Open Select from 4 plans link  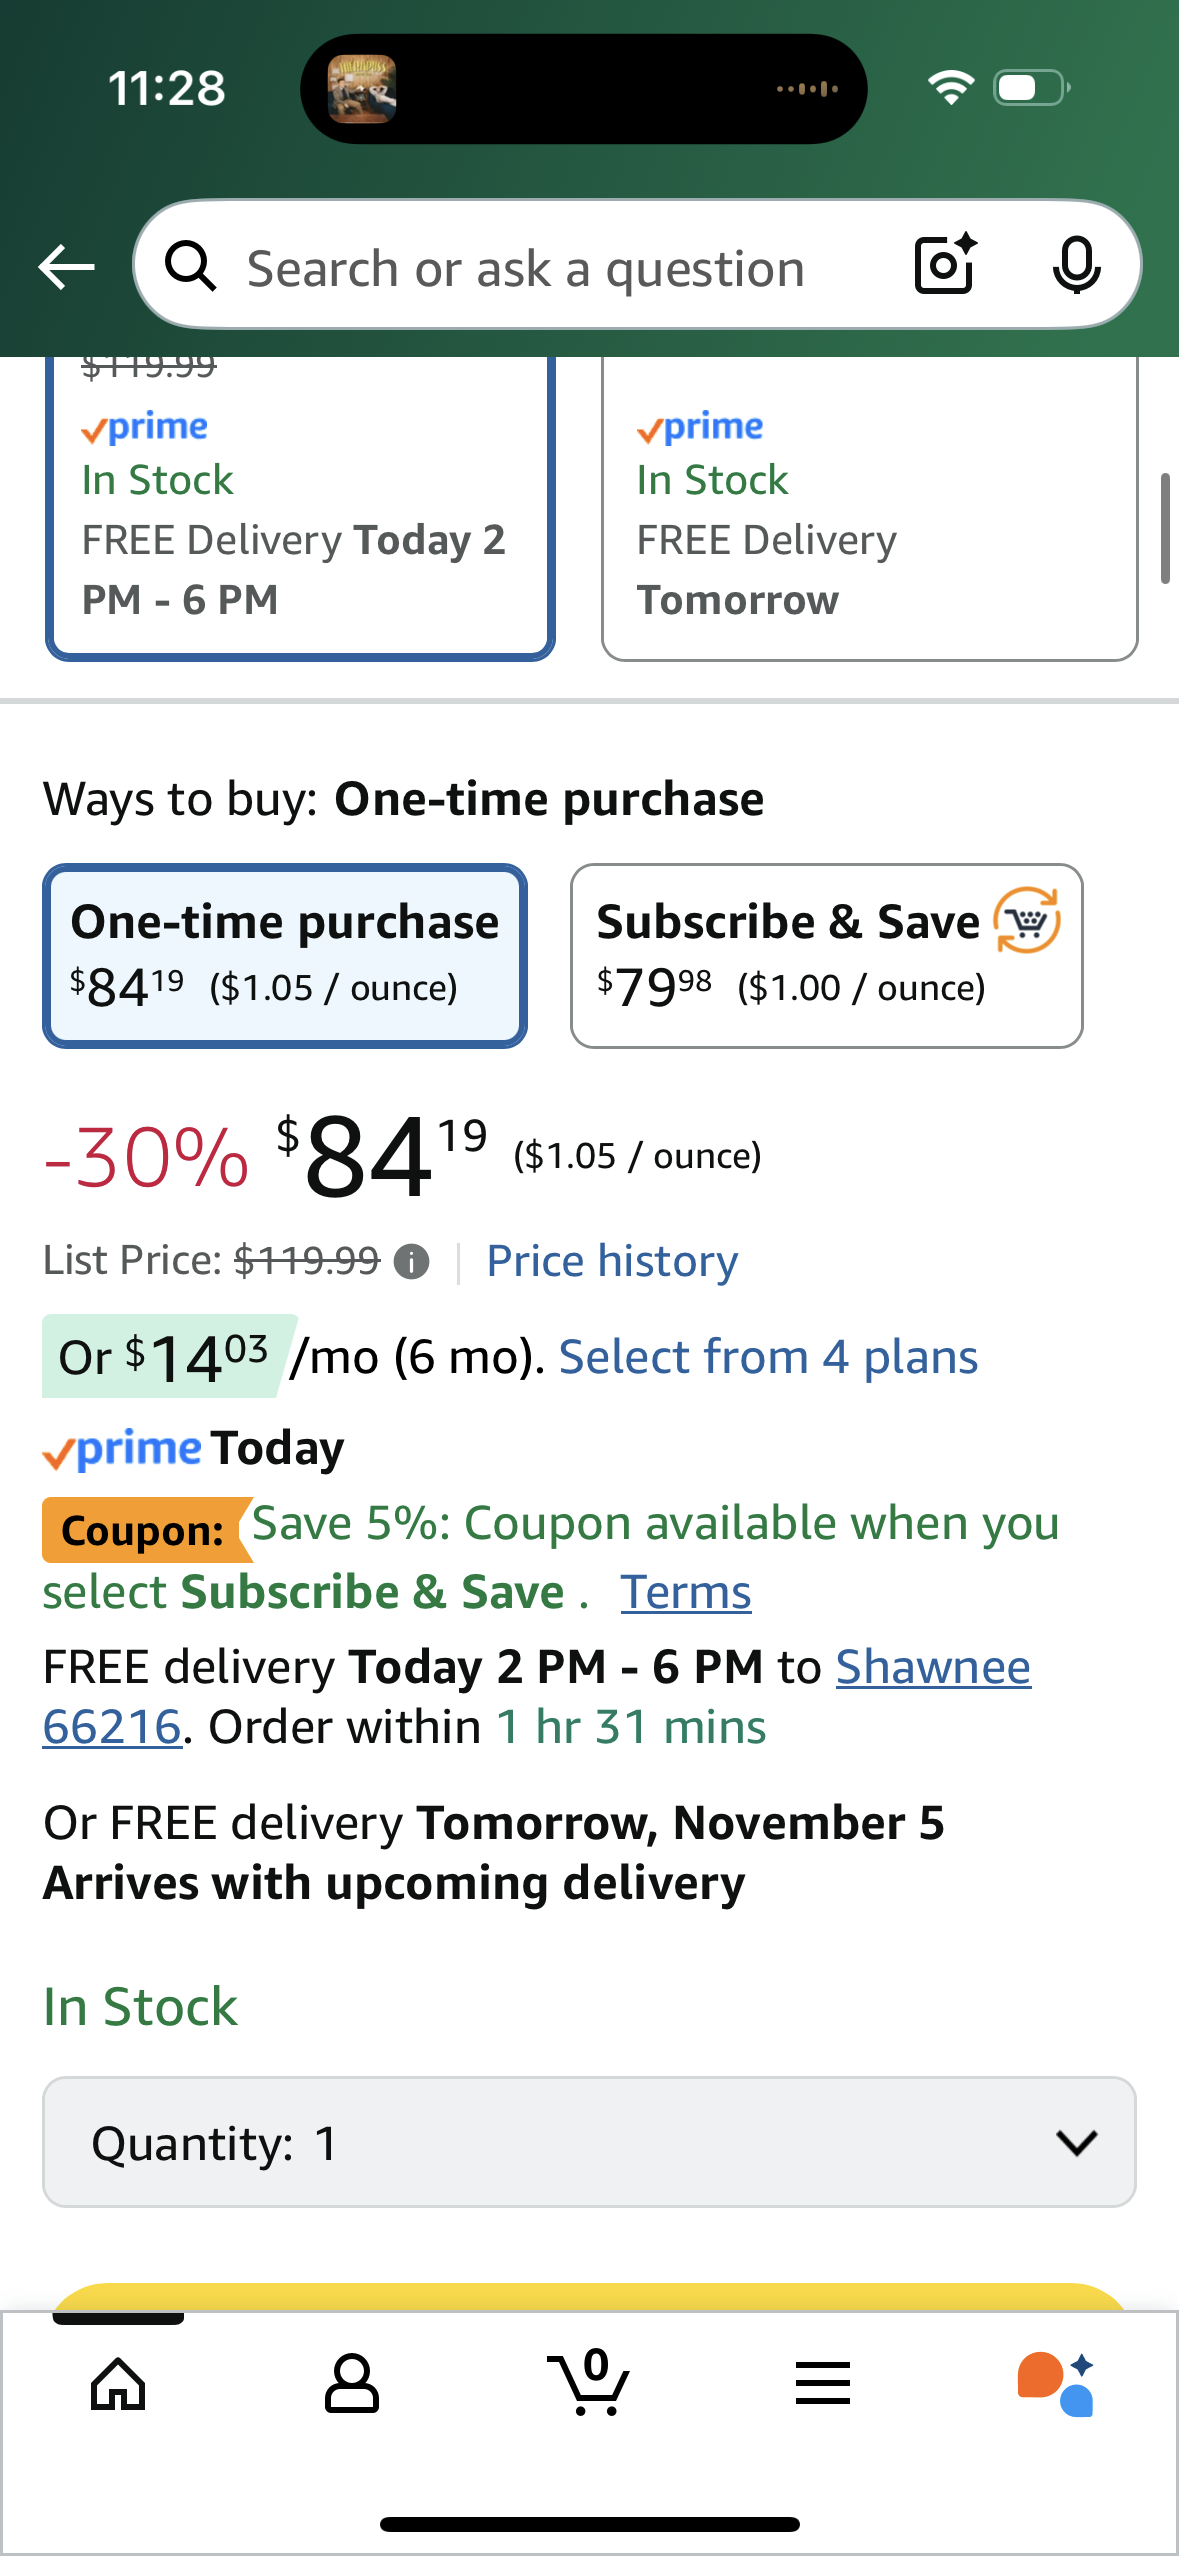(x=768, y=1357)
